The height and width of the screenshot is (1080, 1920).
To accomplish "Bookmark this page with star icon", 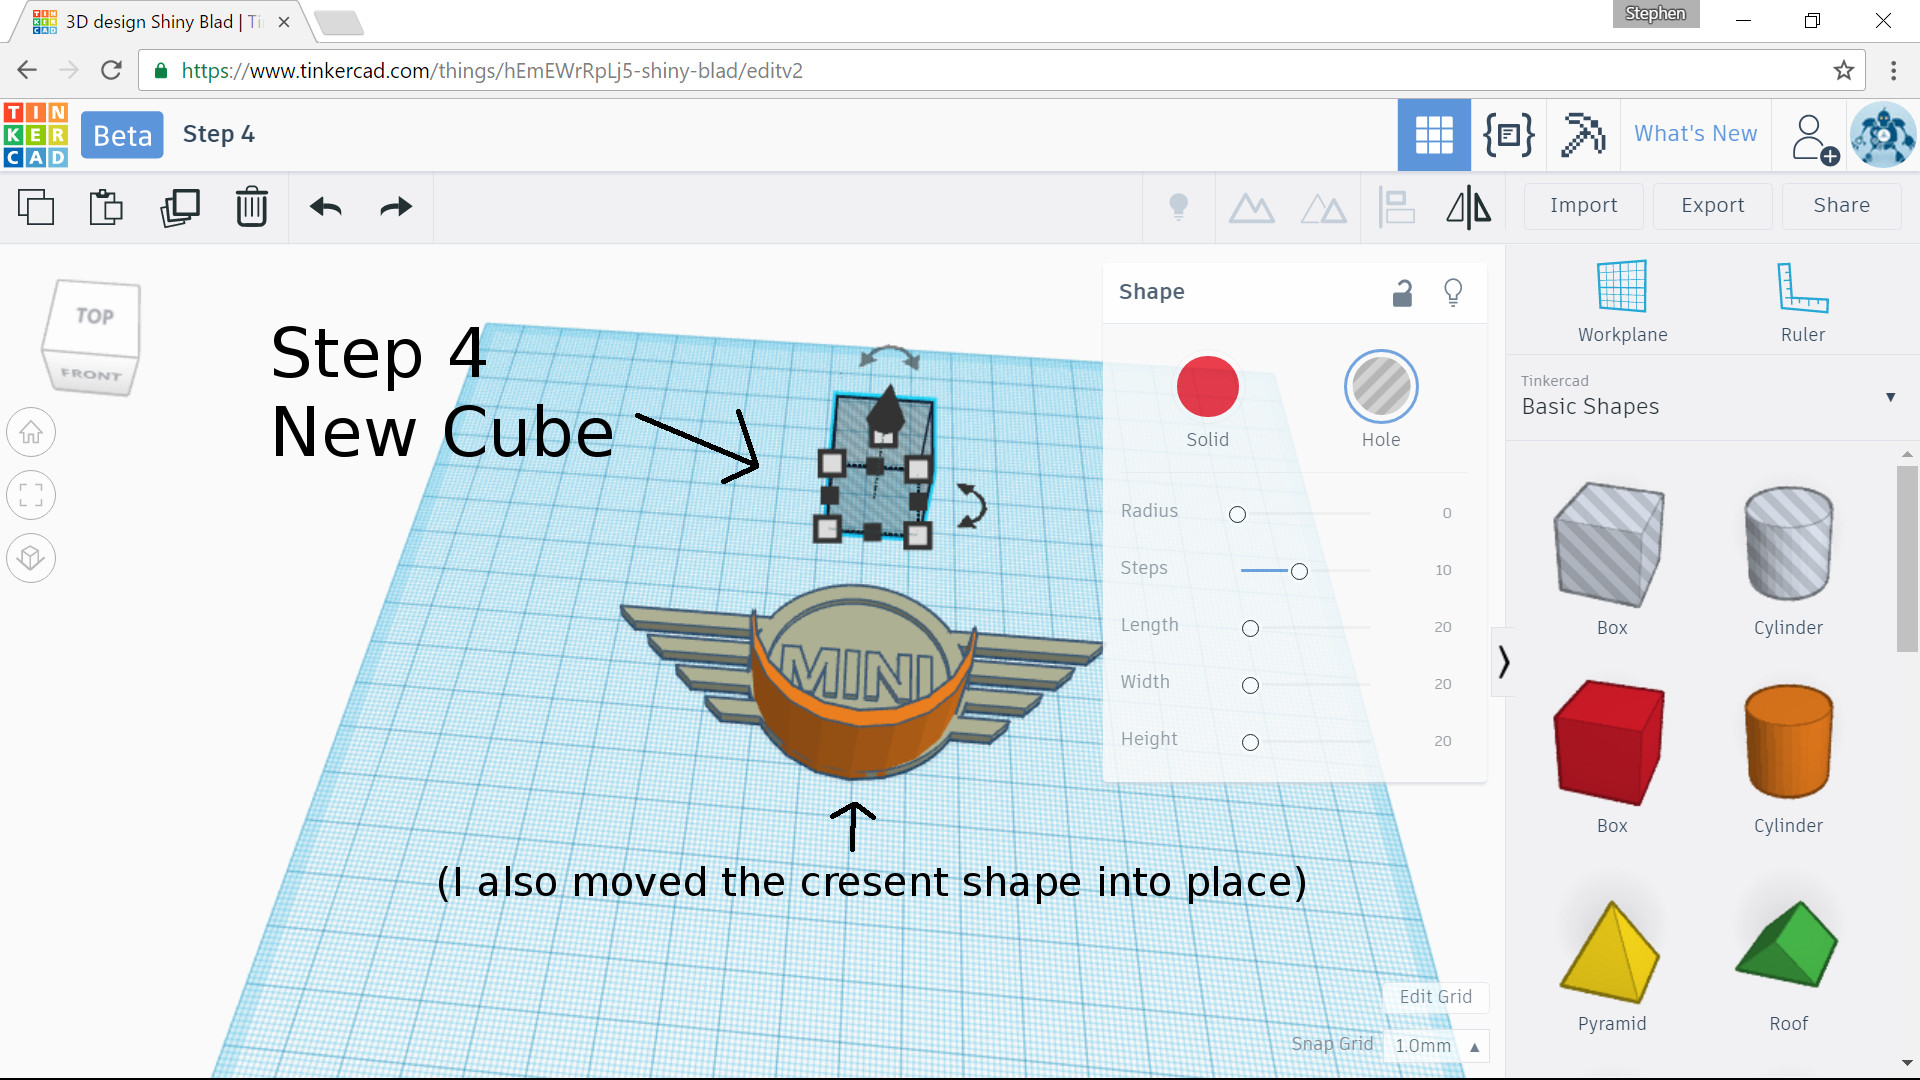I will [1843, 70].
